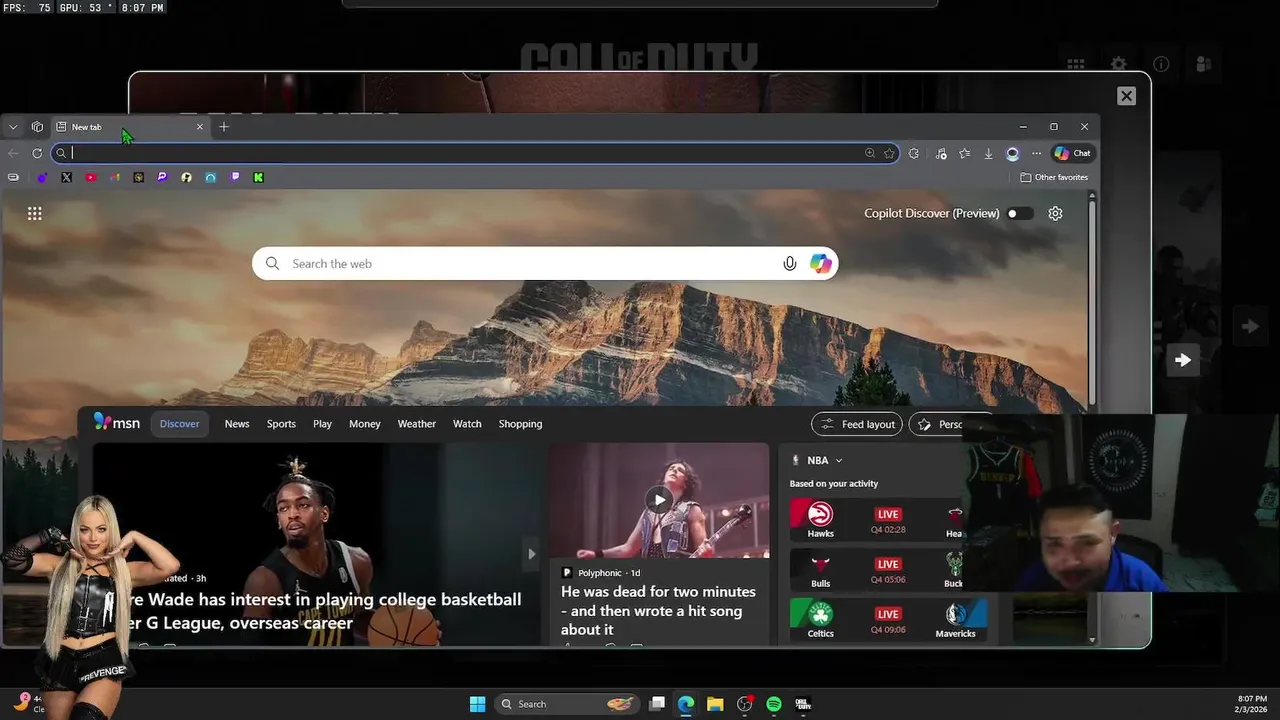This screenshot has height=720, width=1280.
Task: Open the X bookmark in favorites bar
Action: [66, 177]
